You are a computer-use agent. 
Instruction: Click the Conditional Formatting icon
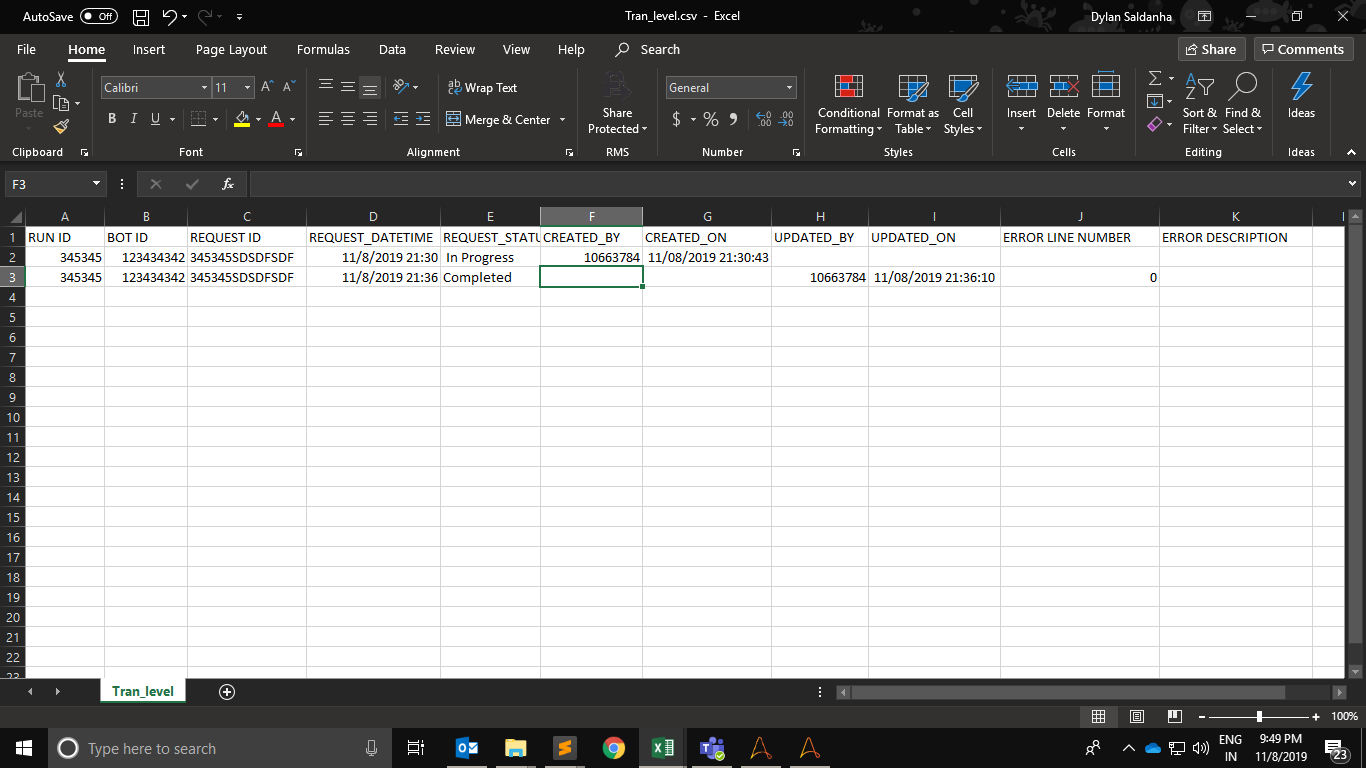(848, 104)
